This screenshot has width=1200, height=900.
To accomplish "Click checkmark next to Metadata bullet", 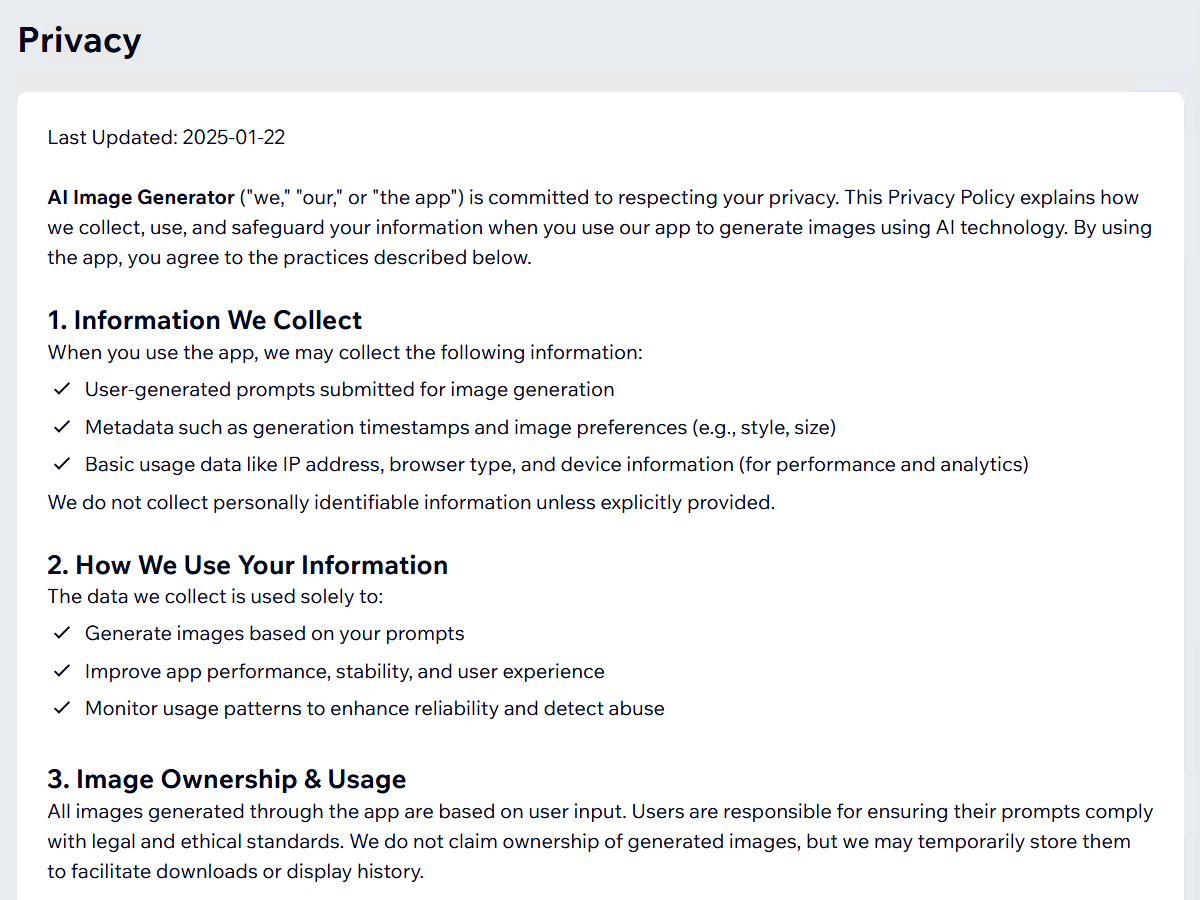I will (x=63, y=427).
